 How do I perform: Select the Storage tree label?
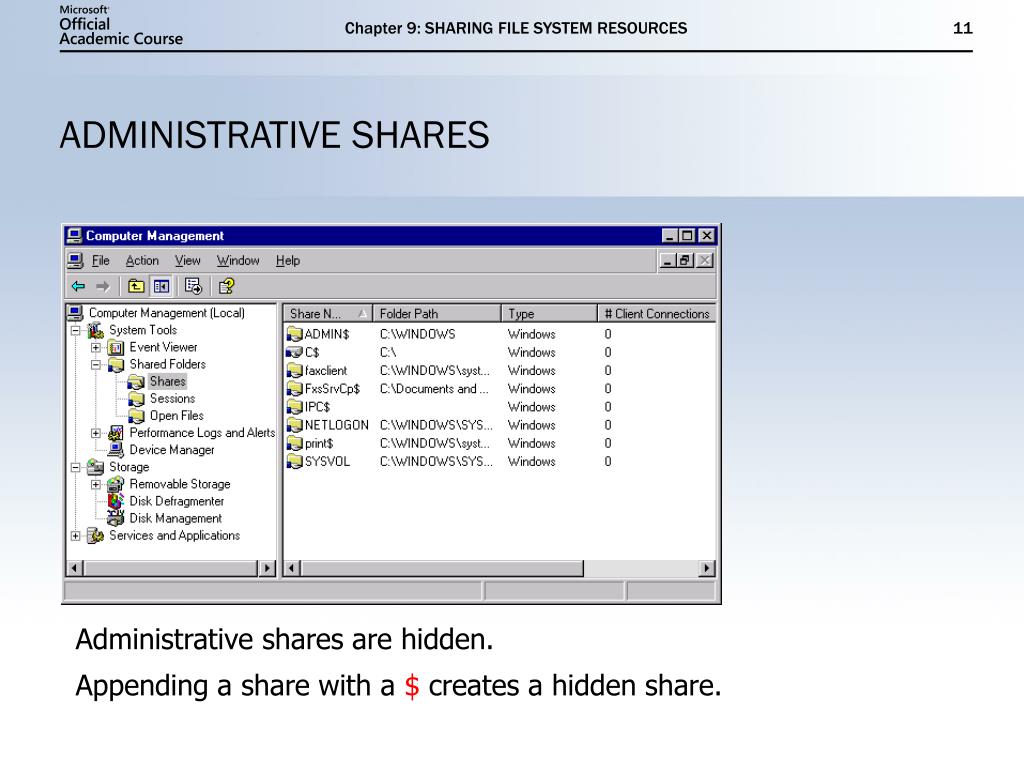pyautogui.click(x=129, y=467)
